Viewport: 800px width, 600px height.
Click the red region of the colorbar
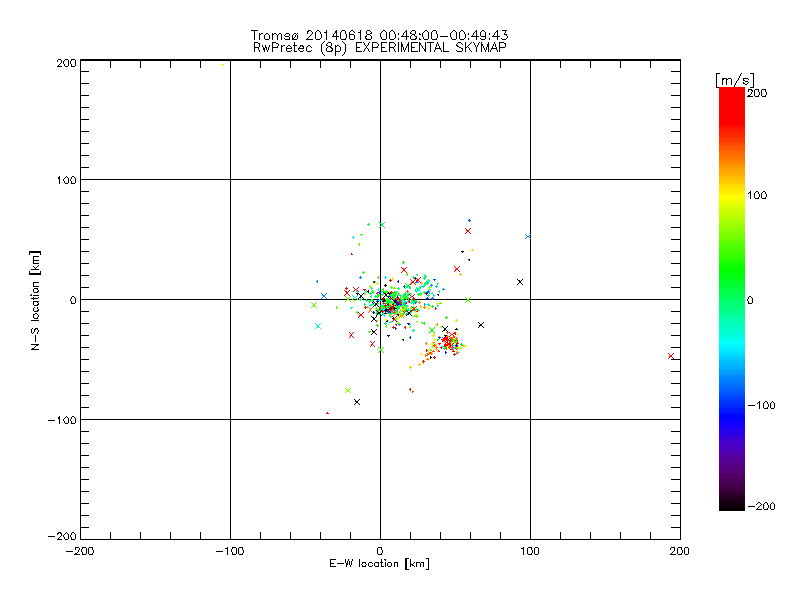(732, 110)
